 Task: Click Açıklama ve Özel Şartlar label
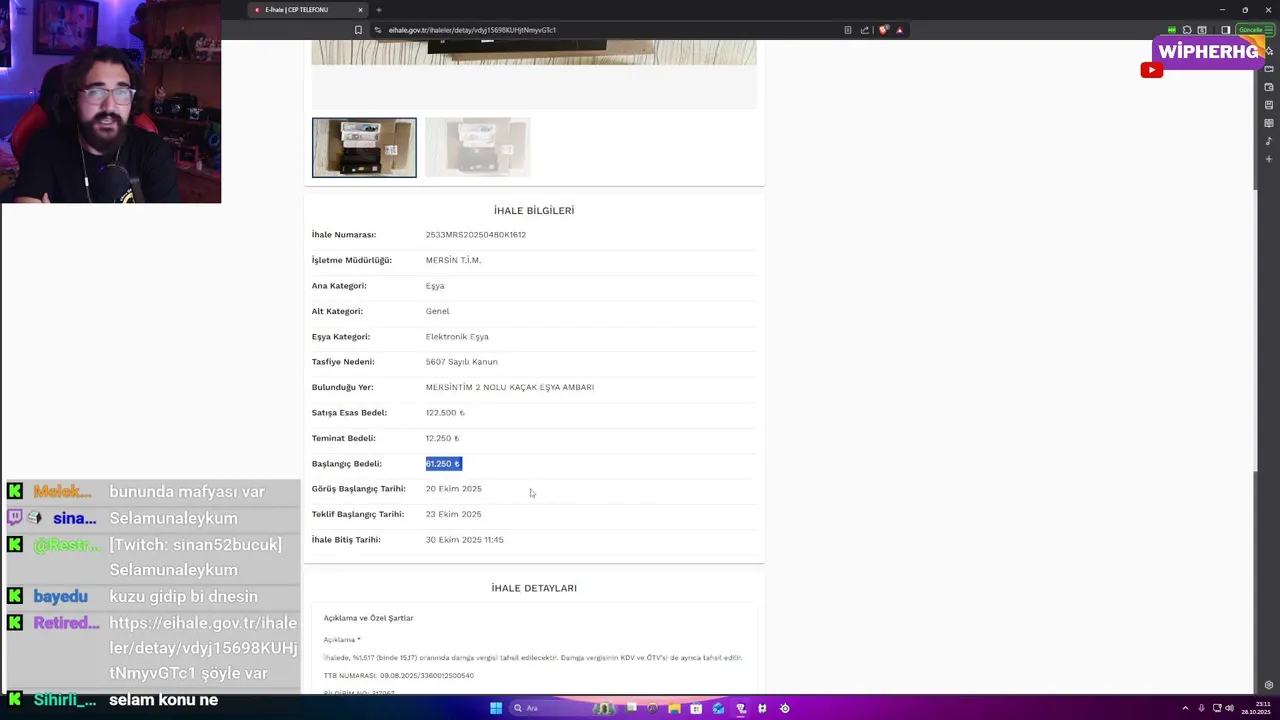pyautogui.click(x=368, y=618)
